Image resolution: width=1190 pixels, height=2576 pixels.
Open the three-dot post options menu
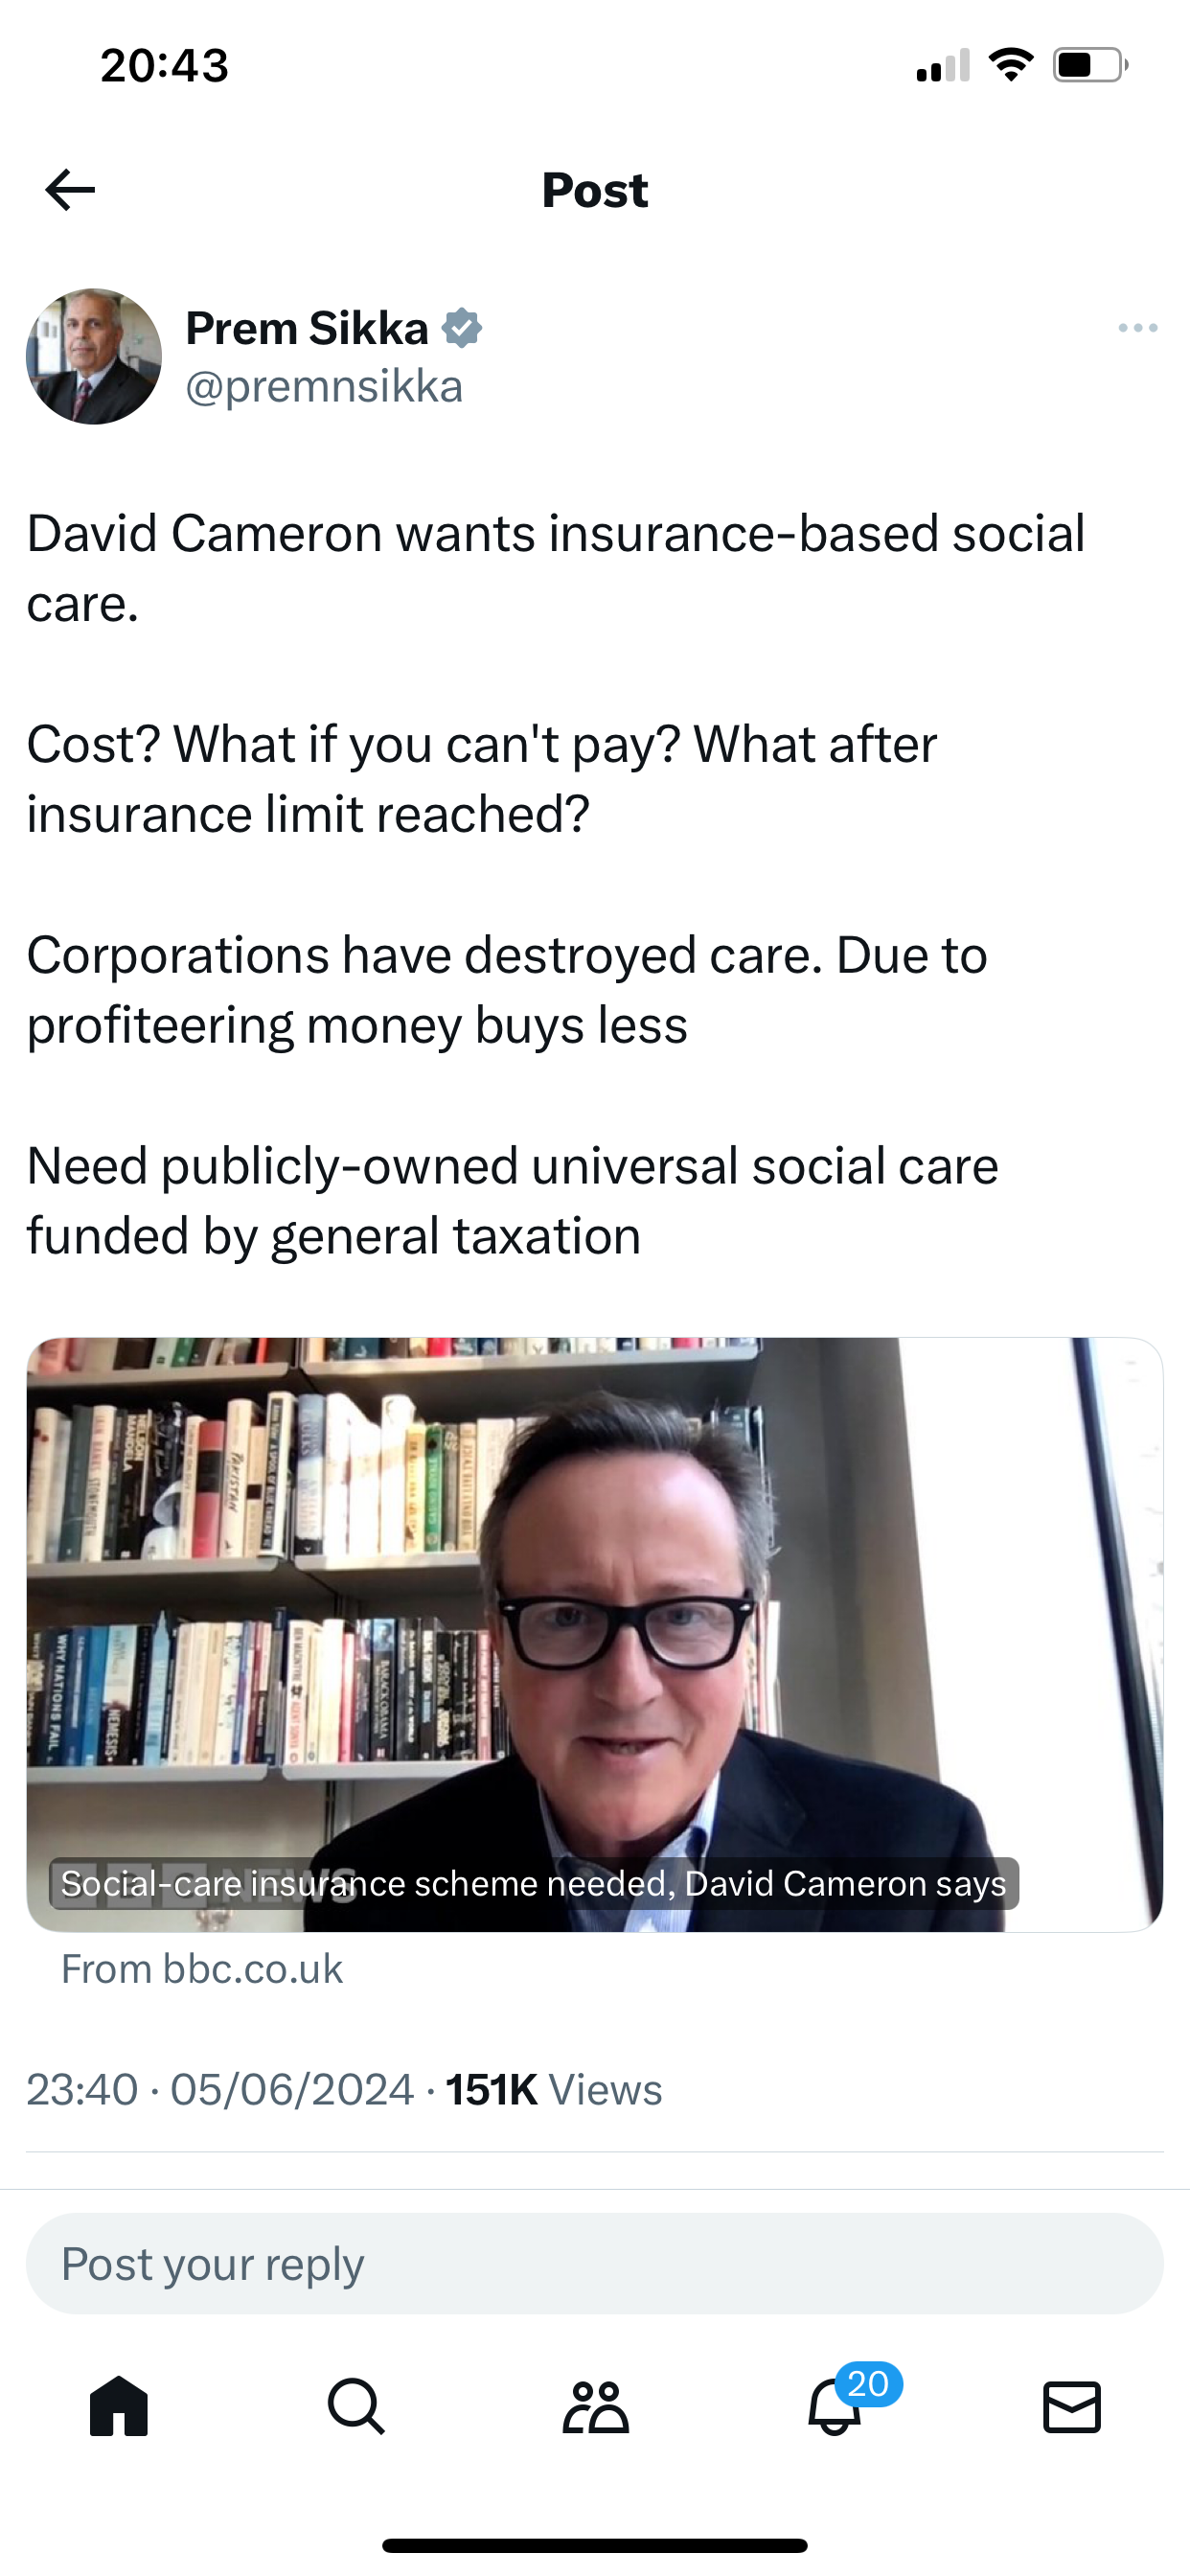(x=1138, y=328)
